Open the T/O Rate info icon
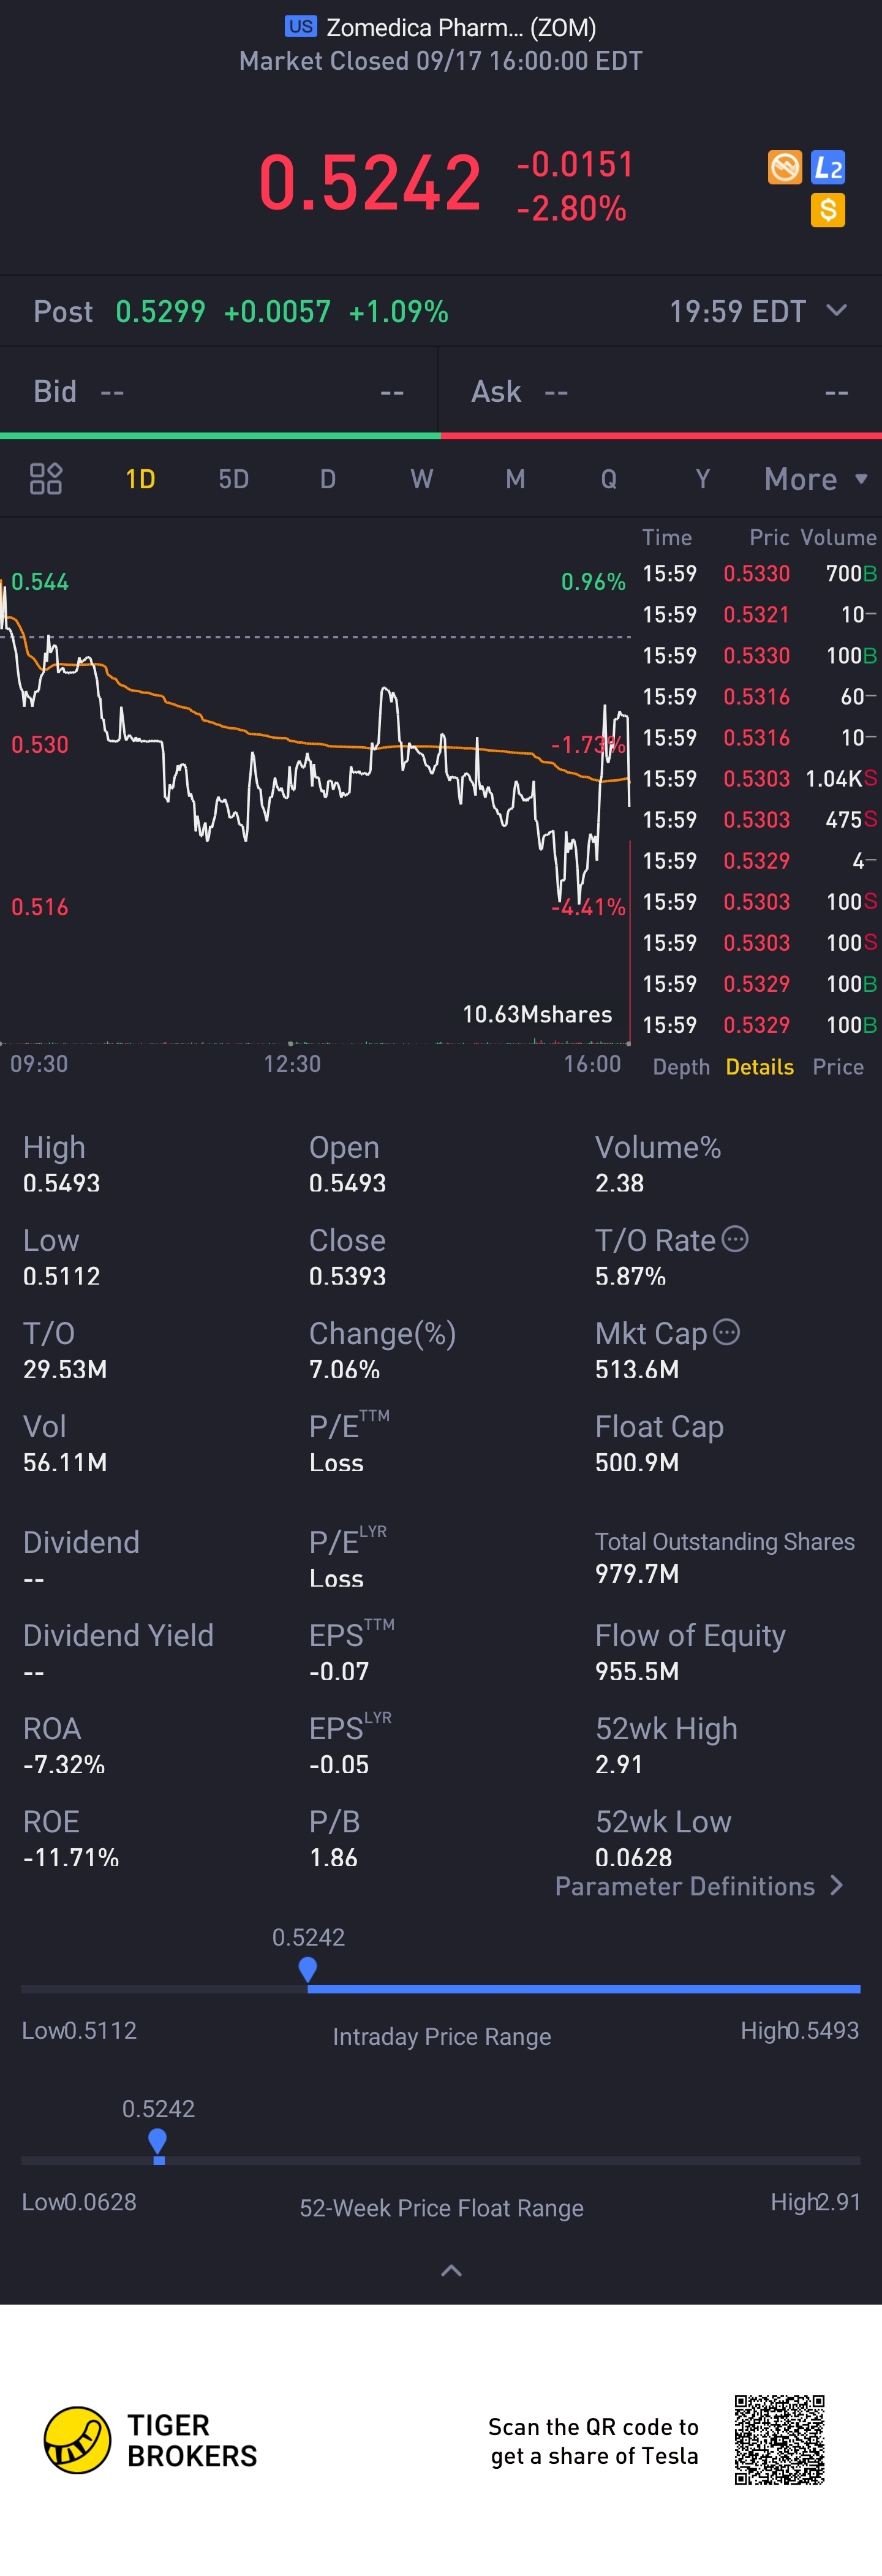Image resolution: width=882 pixels, height=2576 pixels. (x=735, y=1239)
